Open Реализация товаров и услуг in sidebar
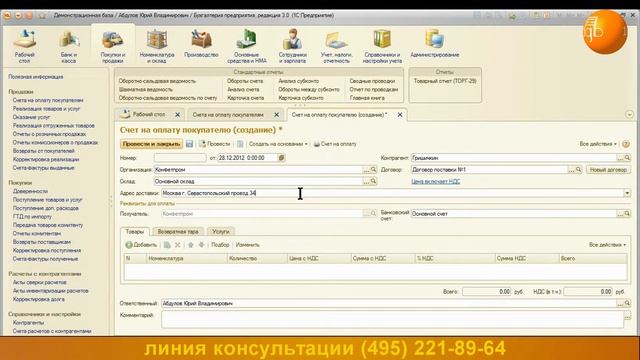Screen dimensions: 640x360 tap(46, 109)
